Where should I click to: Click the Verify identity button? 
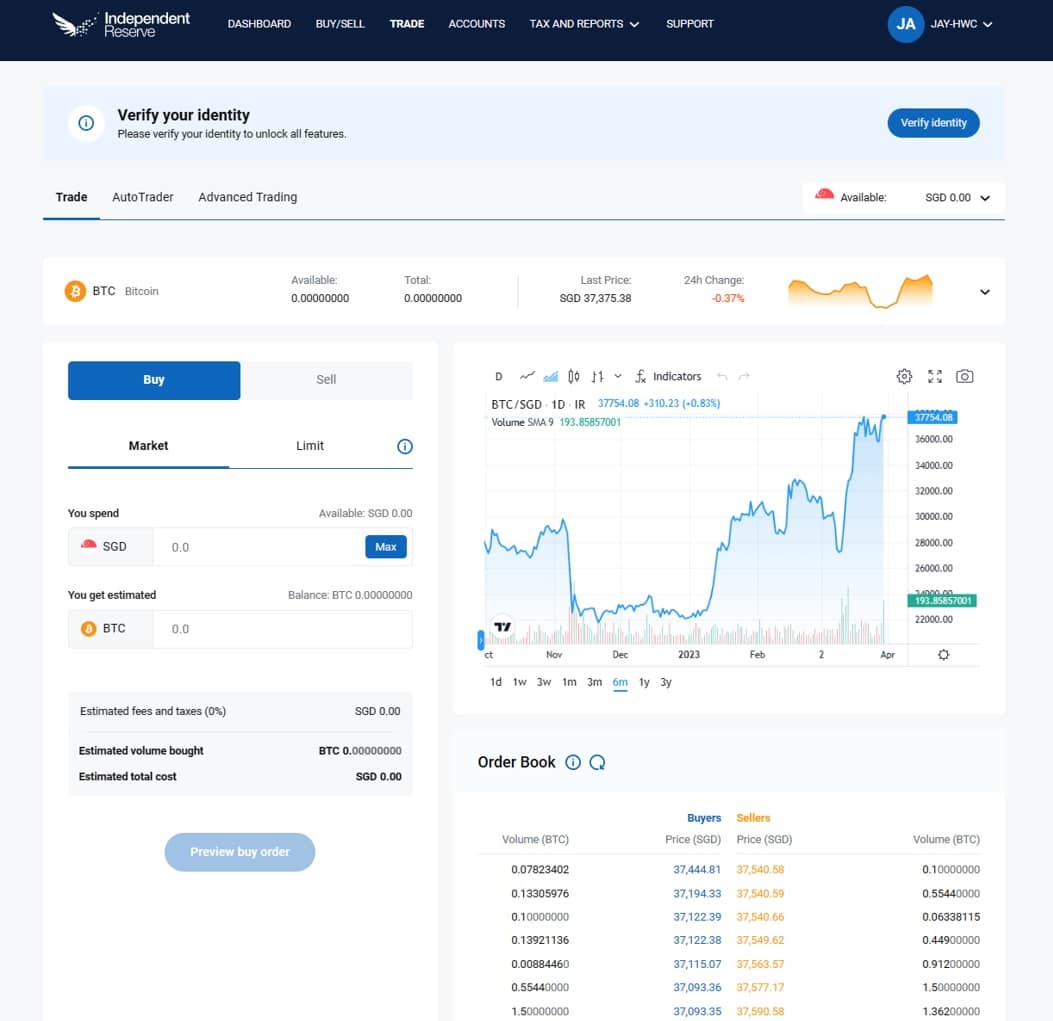point(933,123)
